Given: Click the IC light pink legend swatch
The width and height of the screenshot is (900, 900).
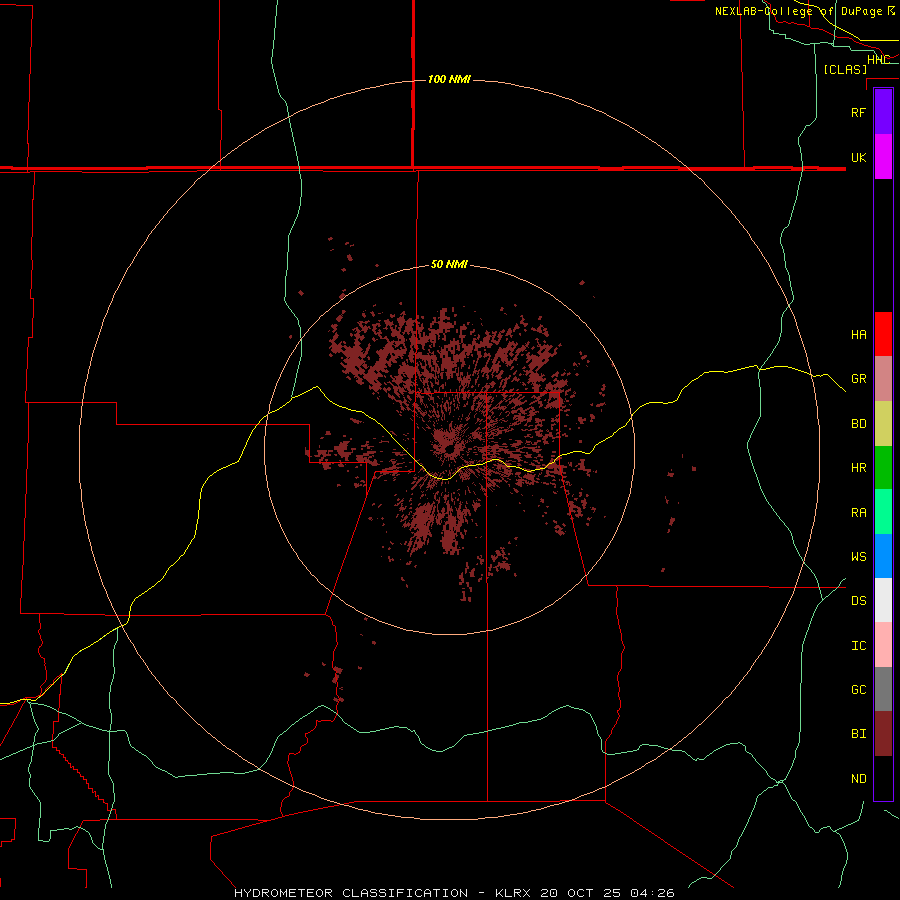Looking at the screenshot, I should pos(883,645).
